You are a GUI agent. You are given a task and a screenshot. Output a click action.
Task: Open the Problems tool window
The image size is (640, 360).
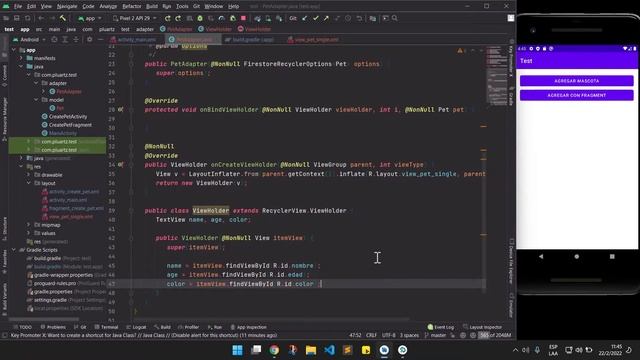coord(53,327)
